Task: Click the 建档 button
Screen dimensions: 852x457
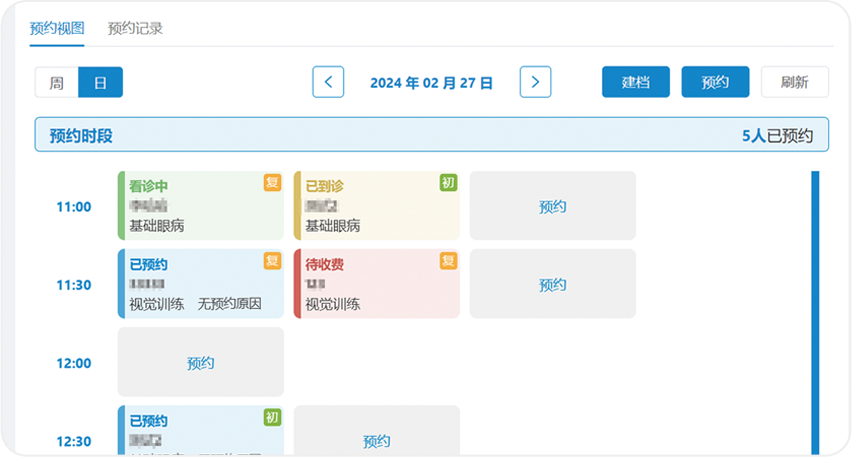Action: (636, 82)
